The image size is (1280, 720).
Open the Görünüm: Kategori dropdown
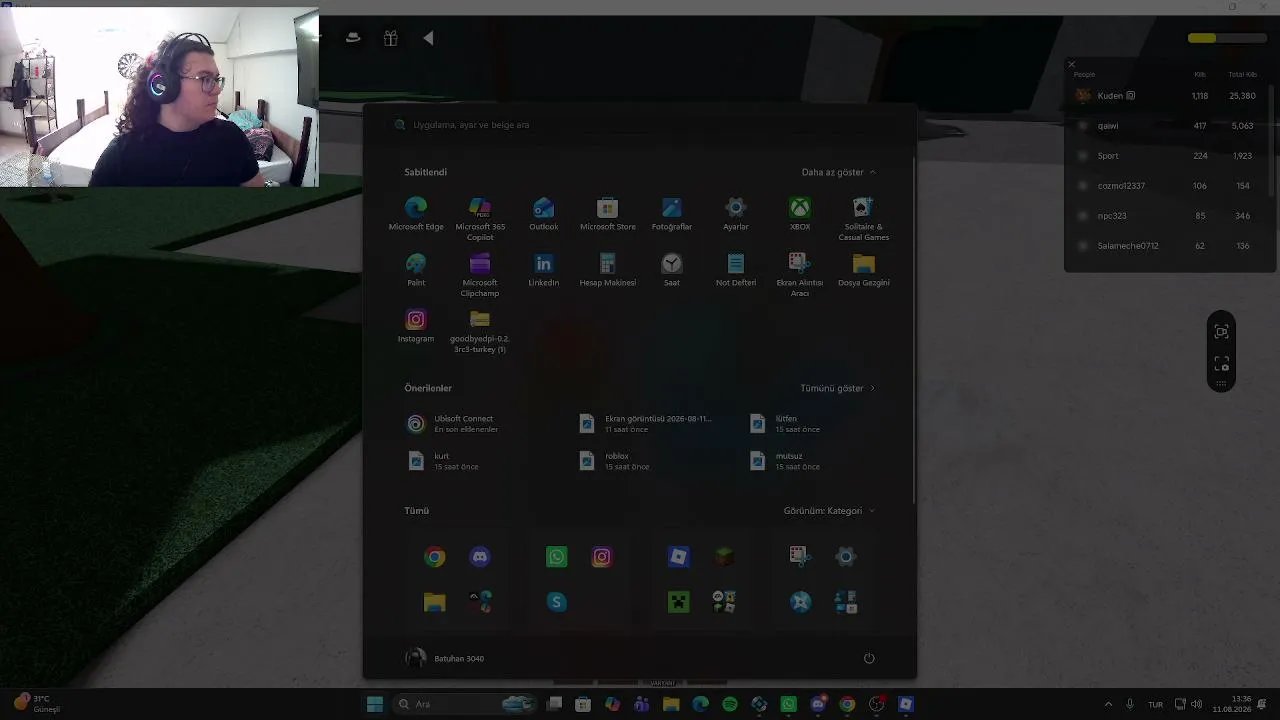click(x=829, y=511)
